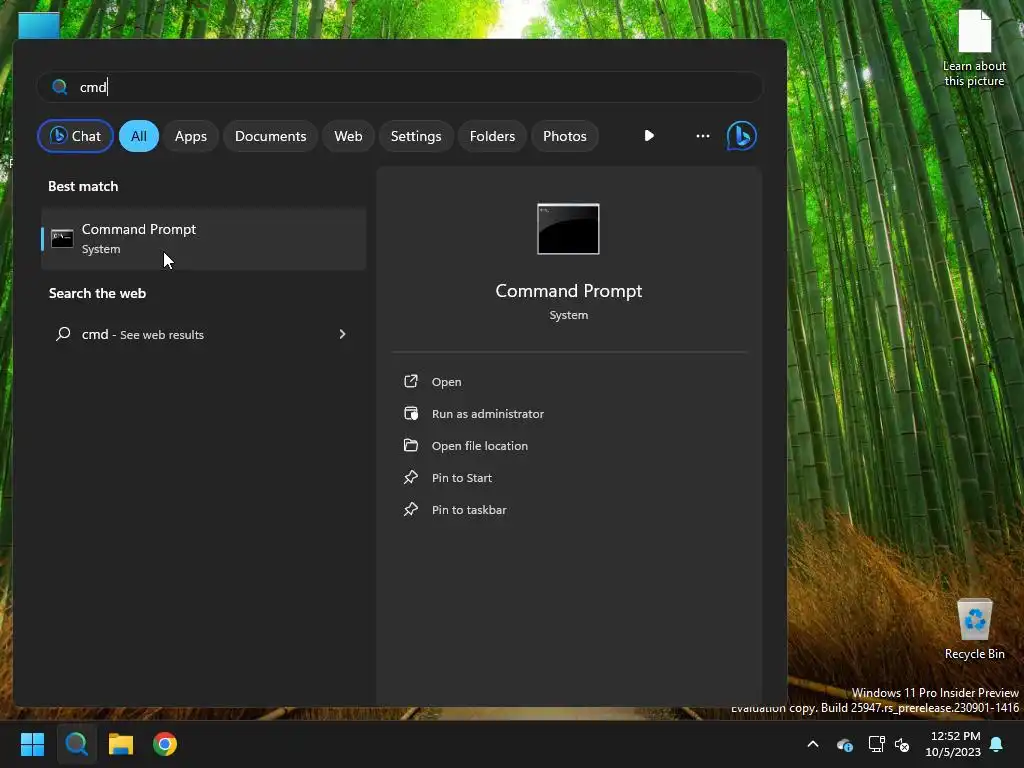
Task: Click the Bing icon at top right
Action: (742, 136)
